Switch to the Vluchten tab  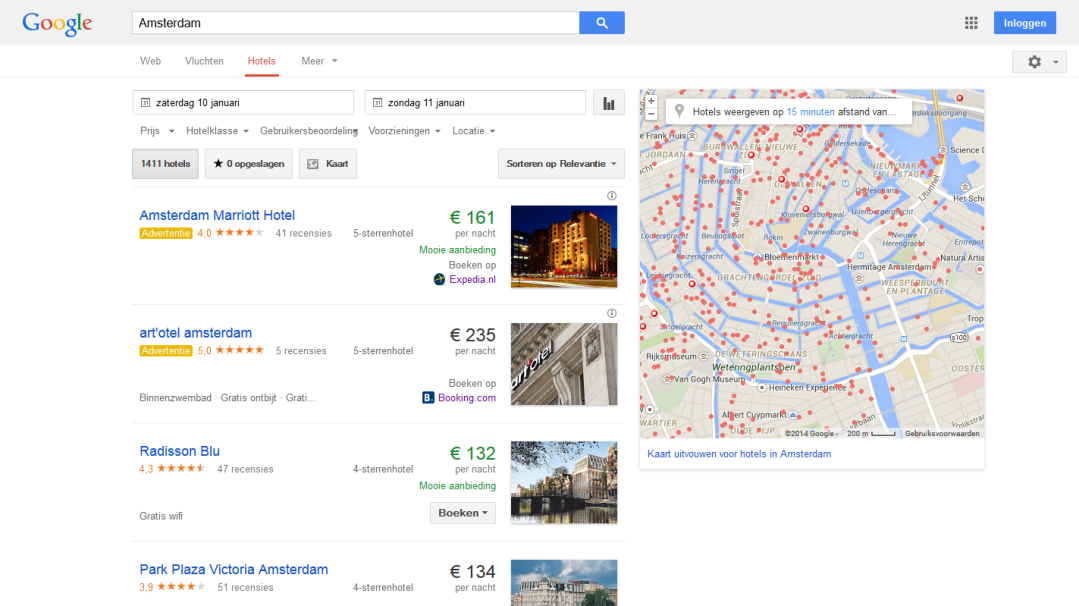tap(204, 61)
